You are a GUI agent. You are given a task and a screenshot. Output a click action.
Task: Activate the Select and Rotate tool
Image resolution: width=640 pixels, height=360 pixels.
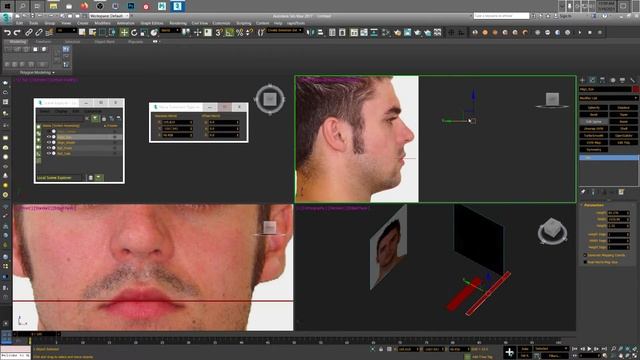coord(134,33)
